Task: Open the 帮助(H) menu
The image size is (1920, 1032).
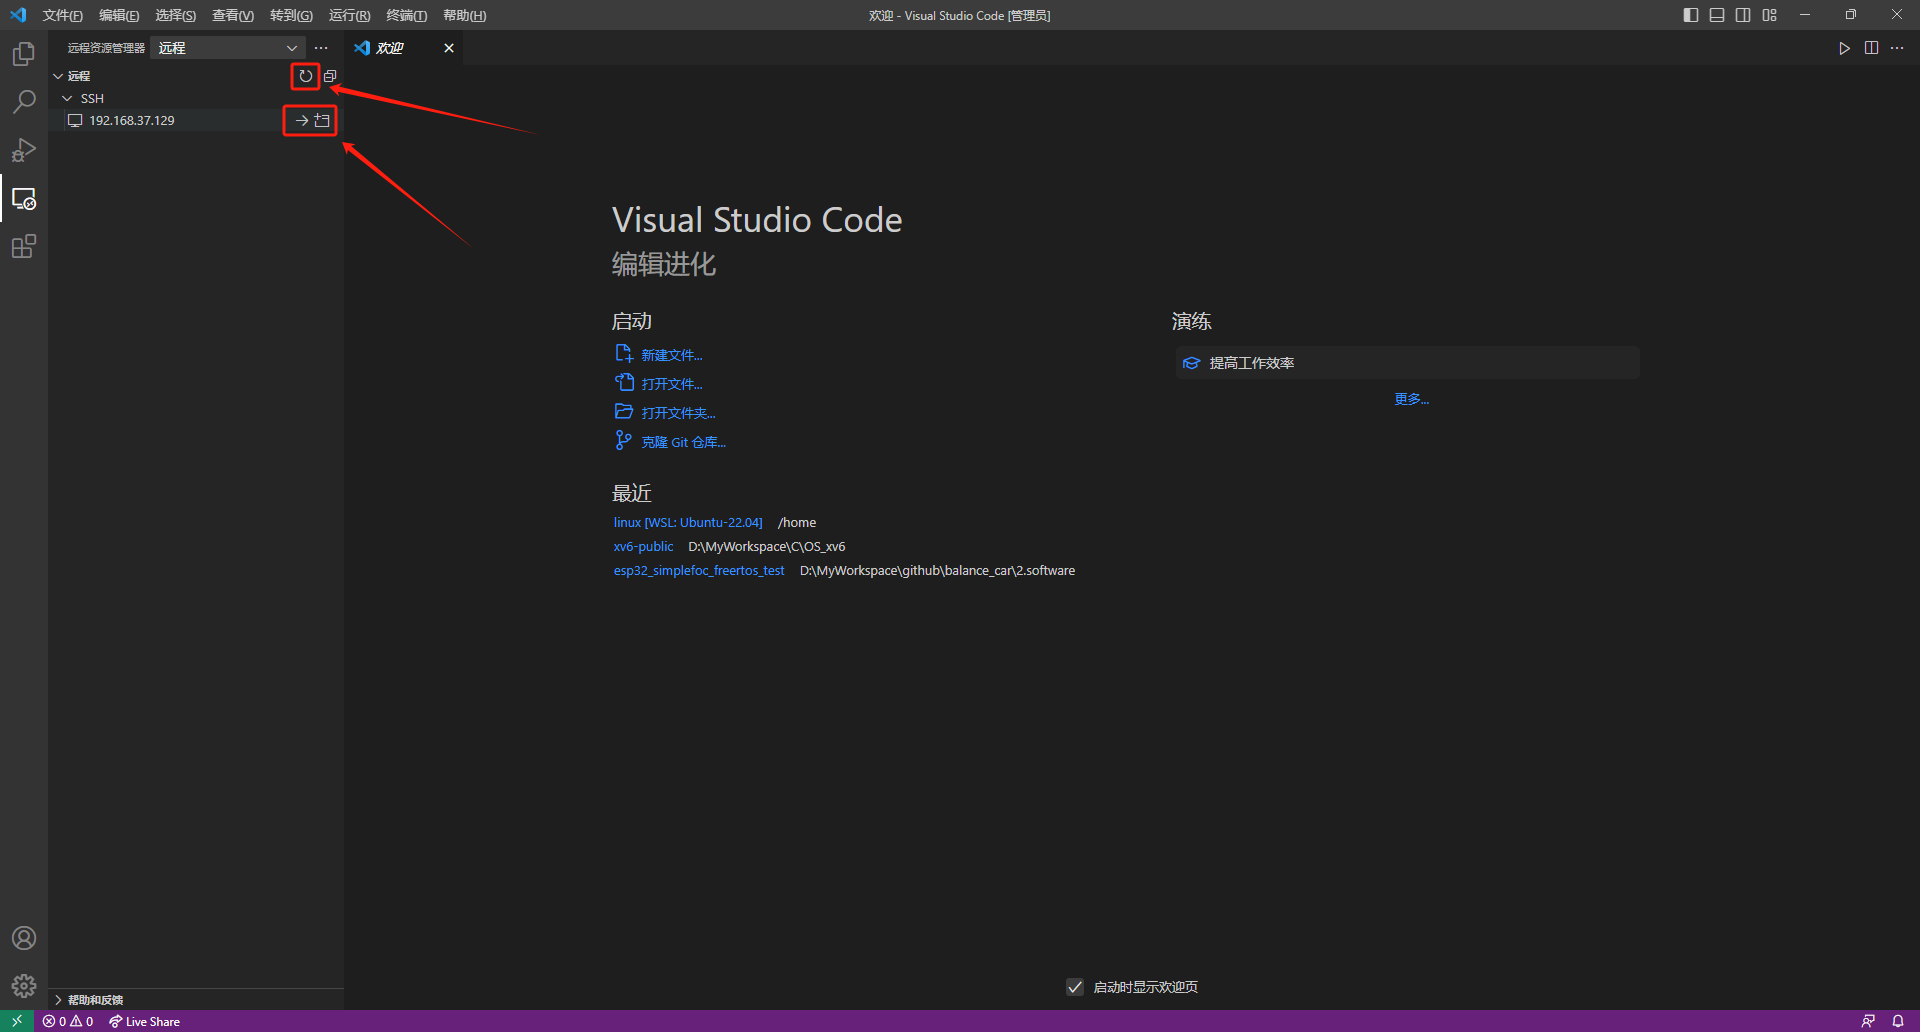Action: tap(465, 15)
